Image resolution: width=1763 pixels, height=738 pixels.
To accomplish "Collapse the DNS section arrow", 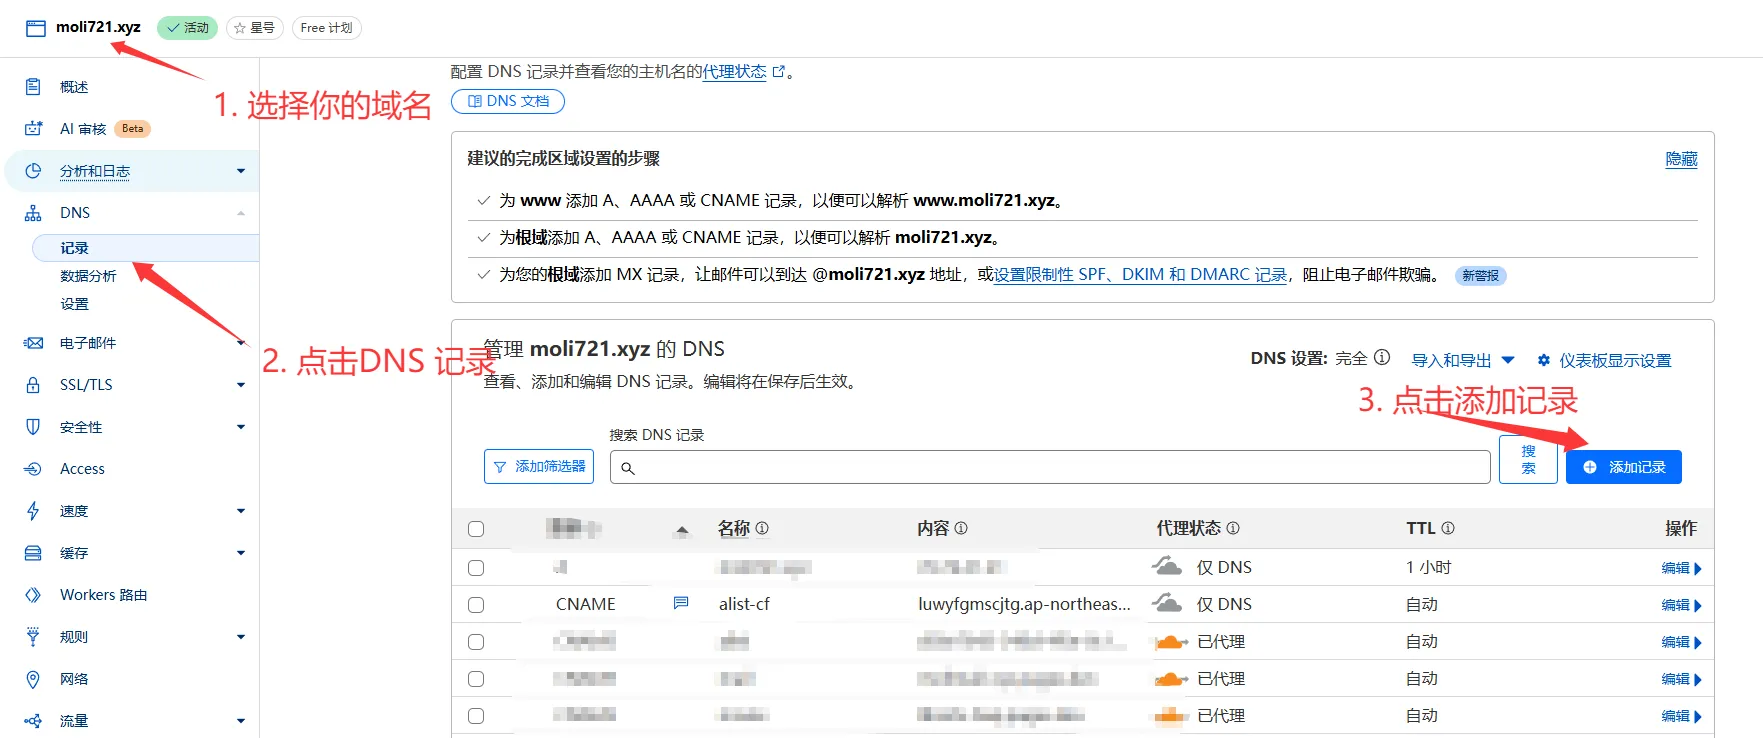I will click(241, 213).
